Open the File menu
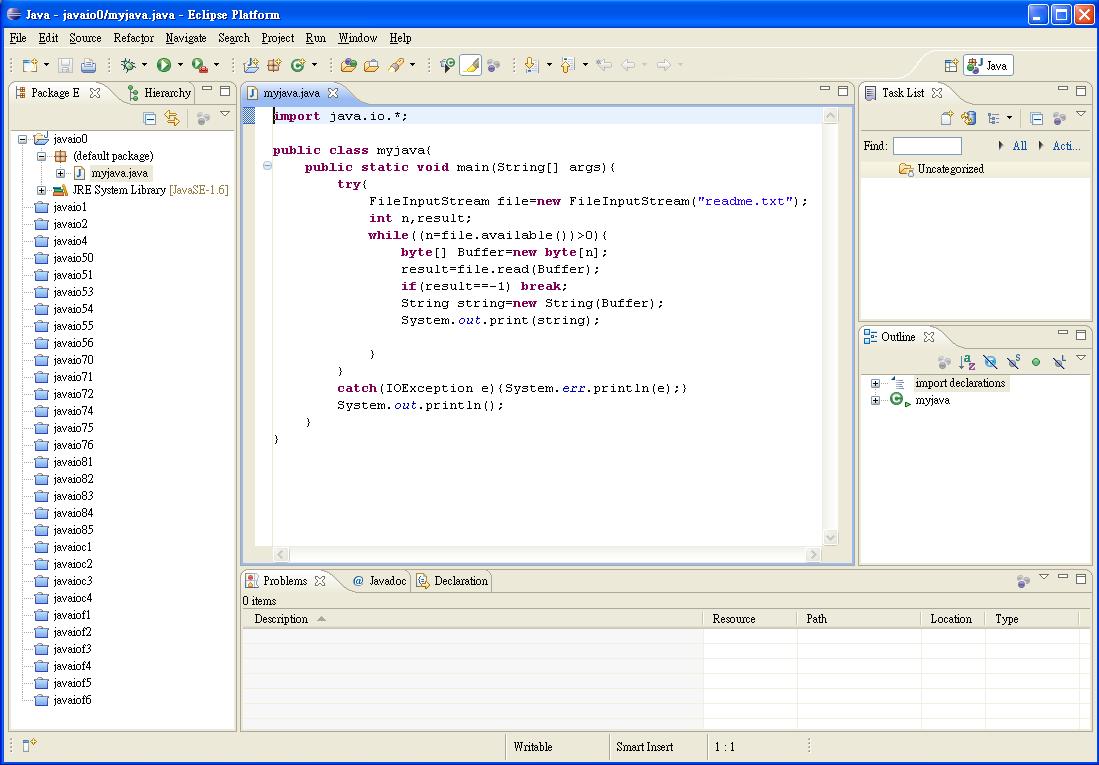Screen dimensions: 1099x765 point(18,38)
